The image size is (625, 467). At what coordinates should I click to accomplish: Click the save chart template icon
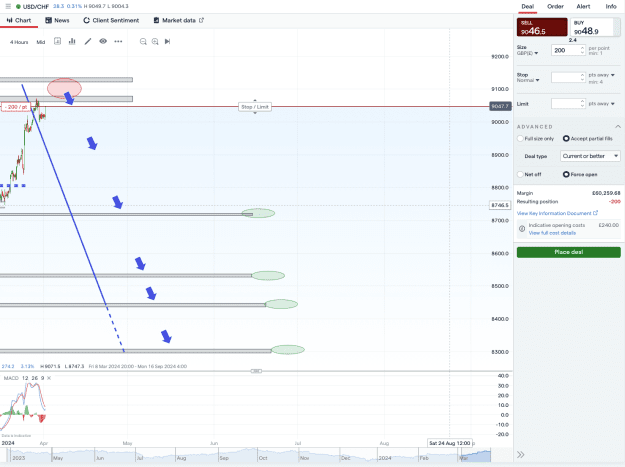57,41
